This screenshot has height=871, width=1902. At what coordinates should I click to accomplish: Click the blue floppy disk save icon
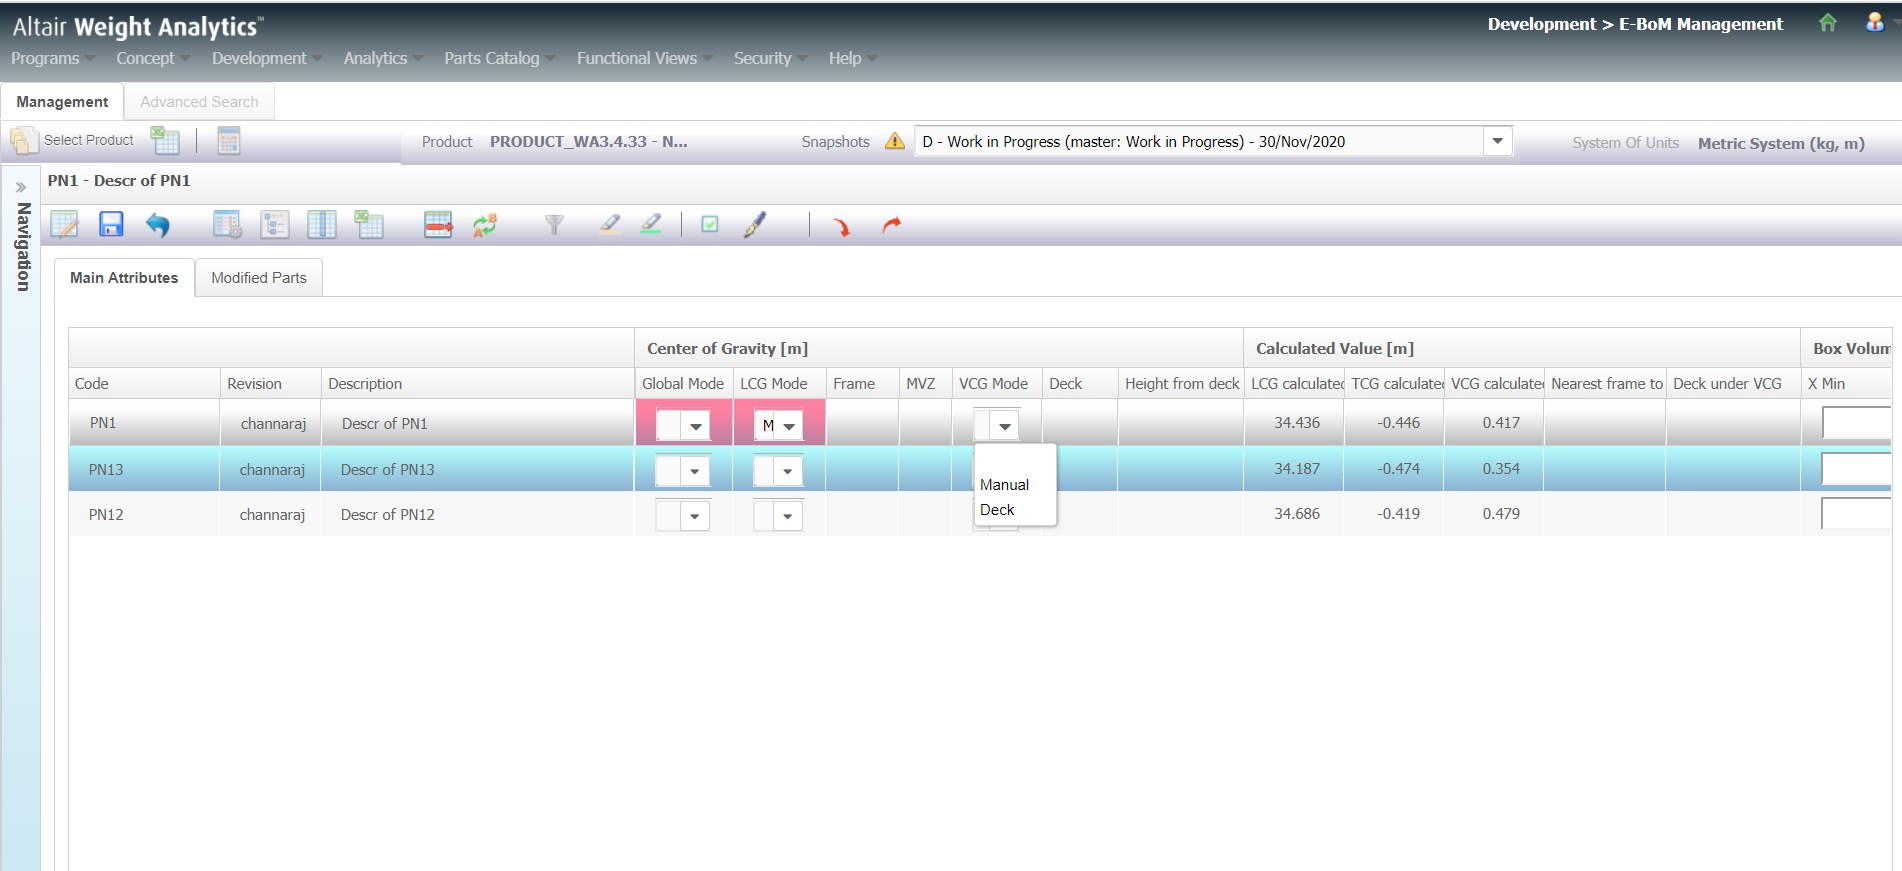click(x=111, y=225)
